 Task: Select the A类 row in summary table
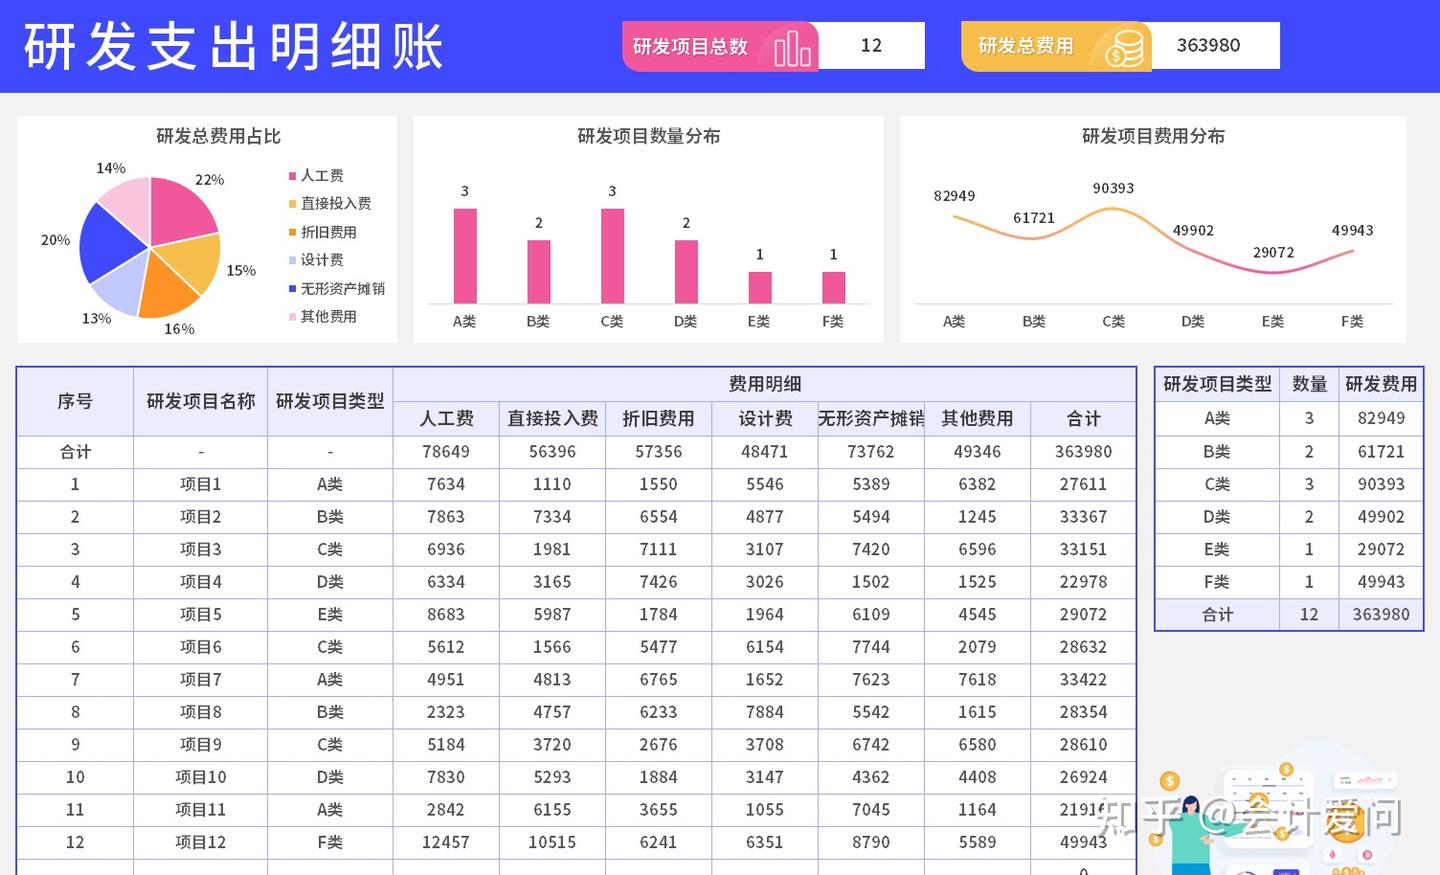[1289, 419]
